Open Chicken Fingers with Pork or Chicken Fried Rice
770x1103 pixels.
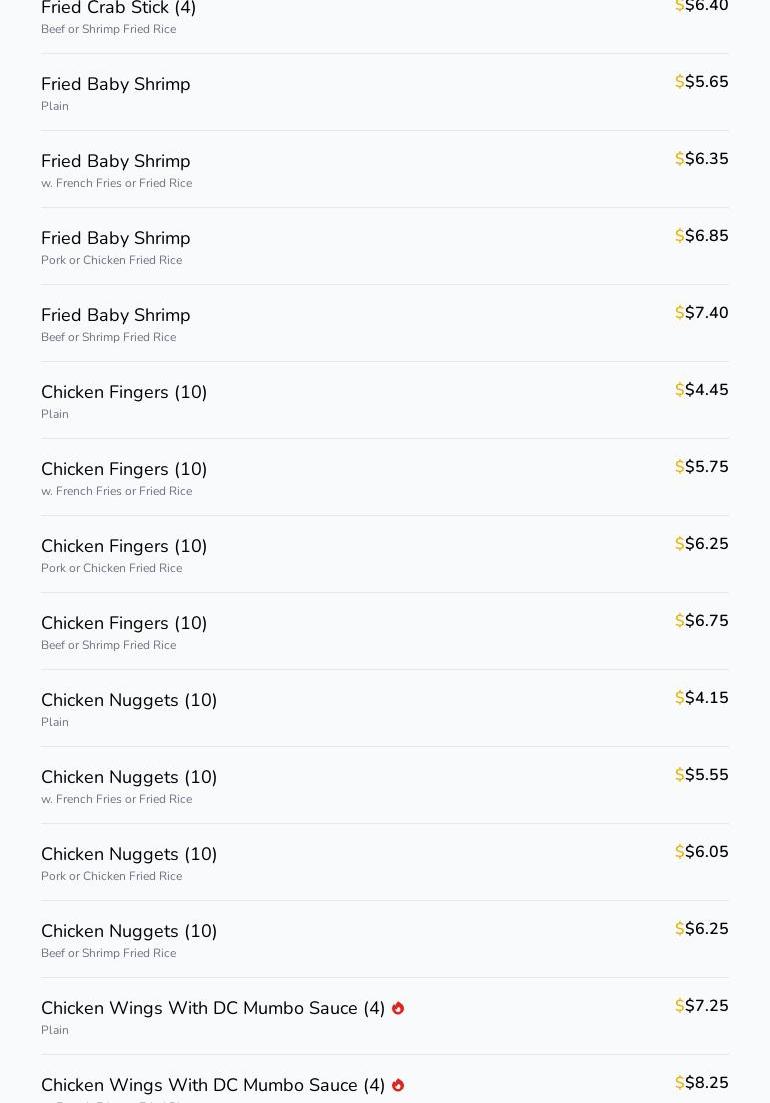[x=124, y=546]
